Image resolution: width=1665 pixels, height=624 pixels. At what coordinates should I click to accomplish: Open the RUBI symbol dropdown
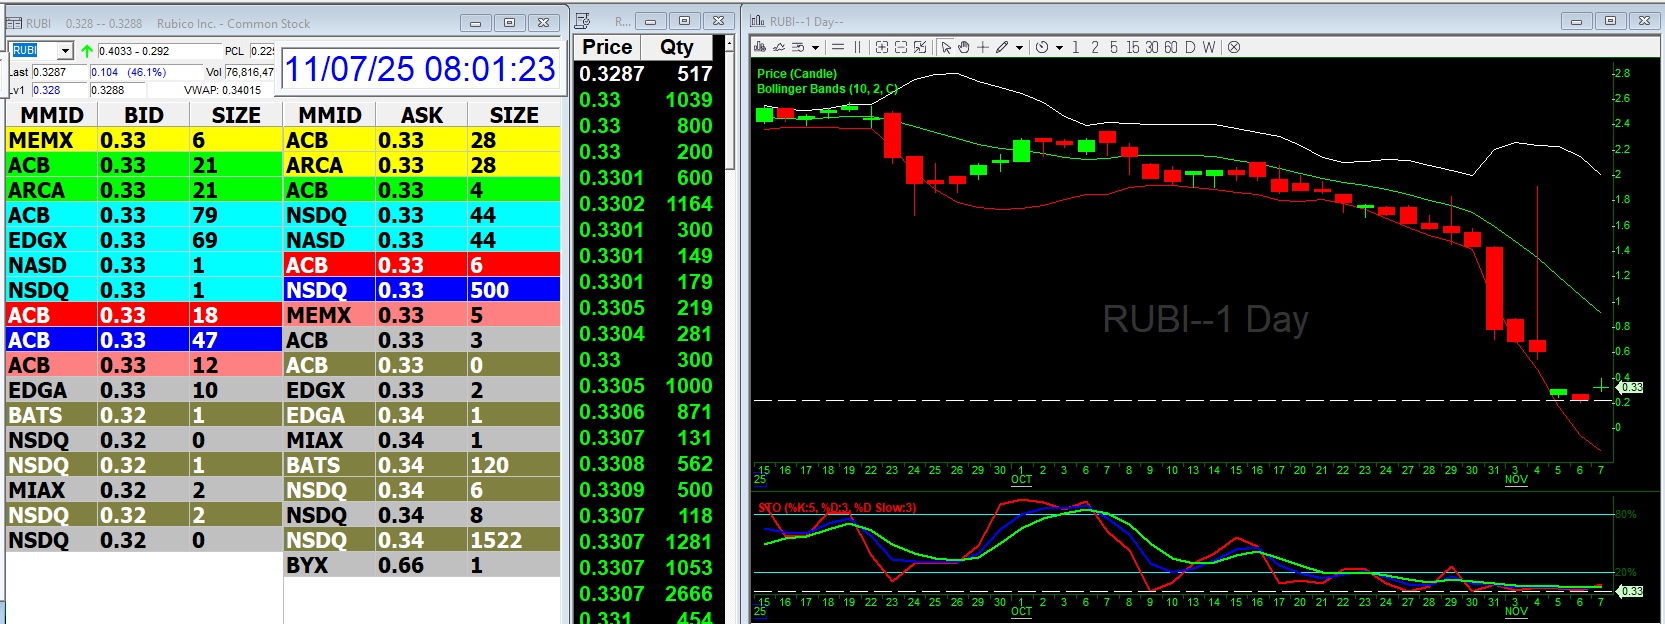[65, 51]
